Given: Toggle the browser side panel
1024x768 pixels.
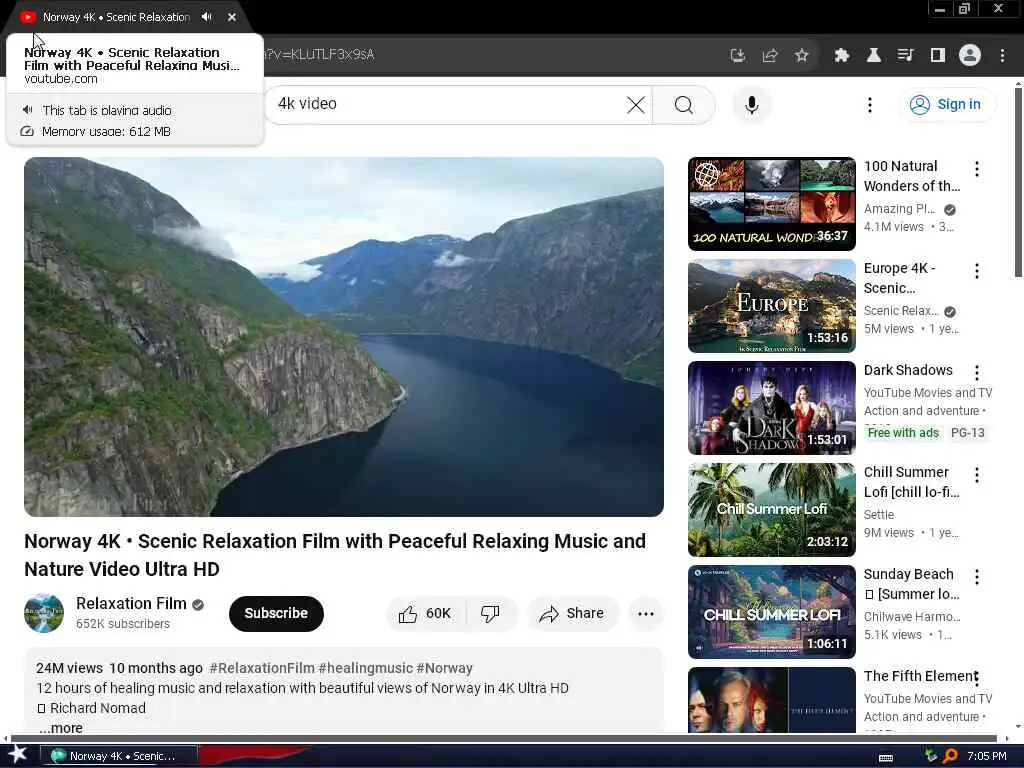Looking at the screenshot, I should 937,56.
